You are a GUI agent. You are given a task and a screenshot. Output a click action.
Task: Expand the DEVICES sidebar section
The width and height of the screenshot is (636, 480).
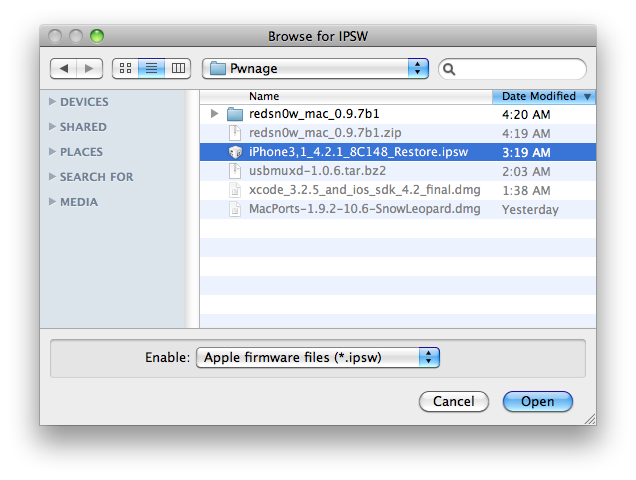pyautogui.click(x=52, y=102)
